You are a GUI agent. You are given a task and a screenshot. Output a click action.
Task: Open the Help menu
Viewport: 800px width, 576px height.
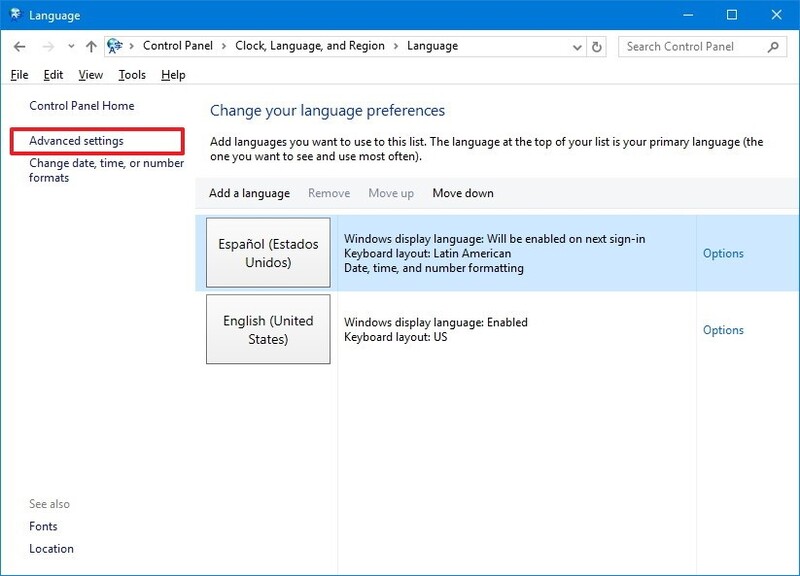click(x=173, y=75)
